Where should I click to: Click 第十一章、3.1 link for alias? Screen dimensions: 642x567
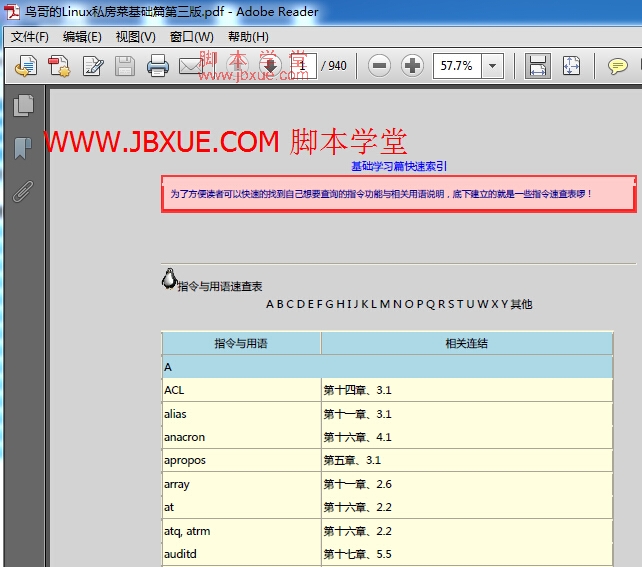[x=357, y=414]
